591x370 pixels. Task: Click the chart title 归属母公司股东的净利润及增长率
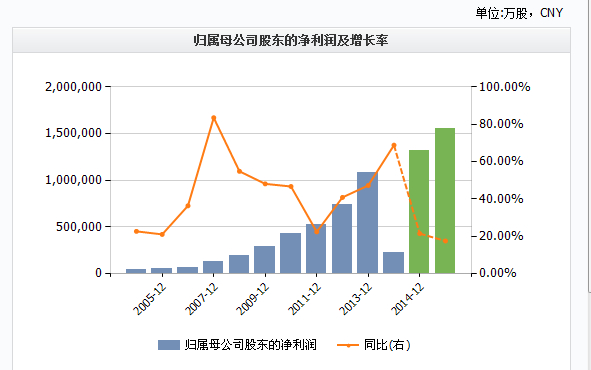pyautogui.click(x=291, y=40)
